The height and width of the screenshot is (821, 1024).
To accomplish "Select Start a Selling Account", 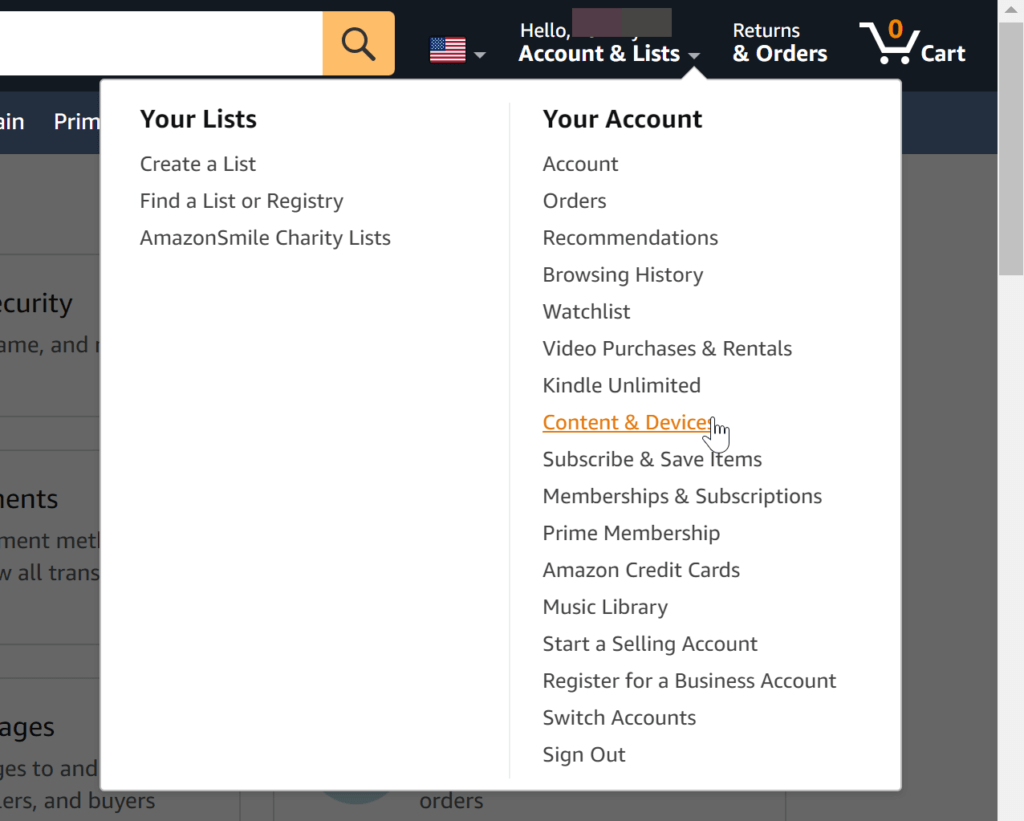I will click(650, 644).
